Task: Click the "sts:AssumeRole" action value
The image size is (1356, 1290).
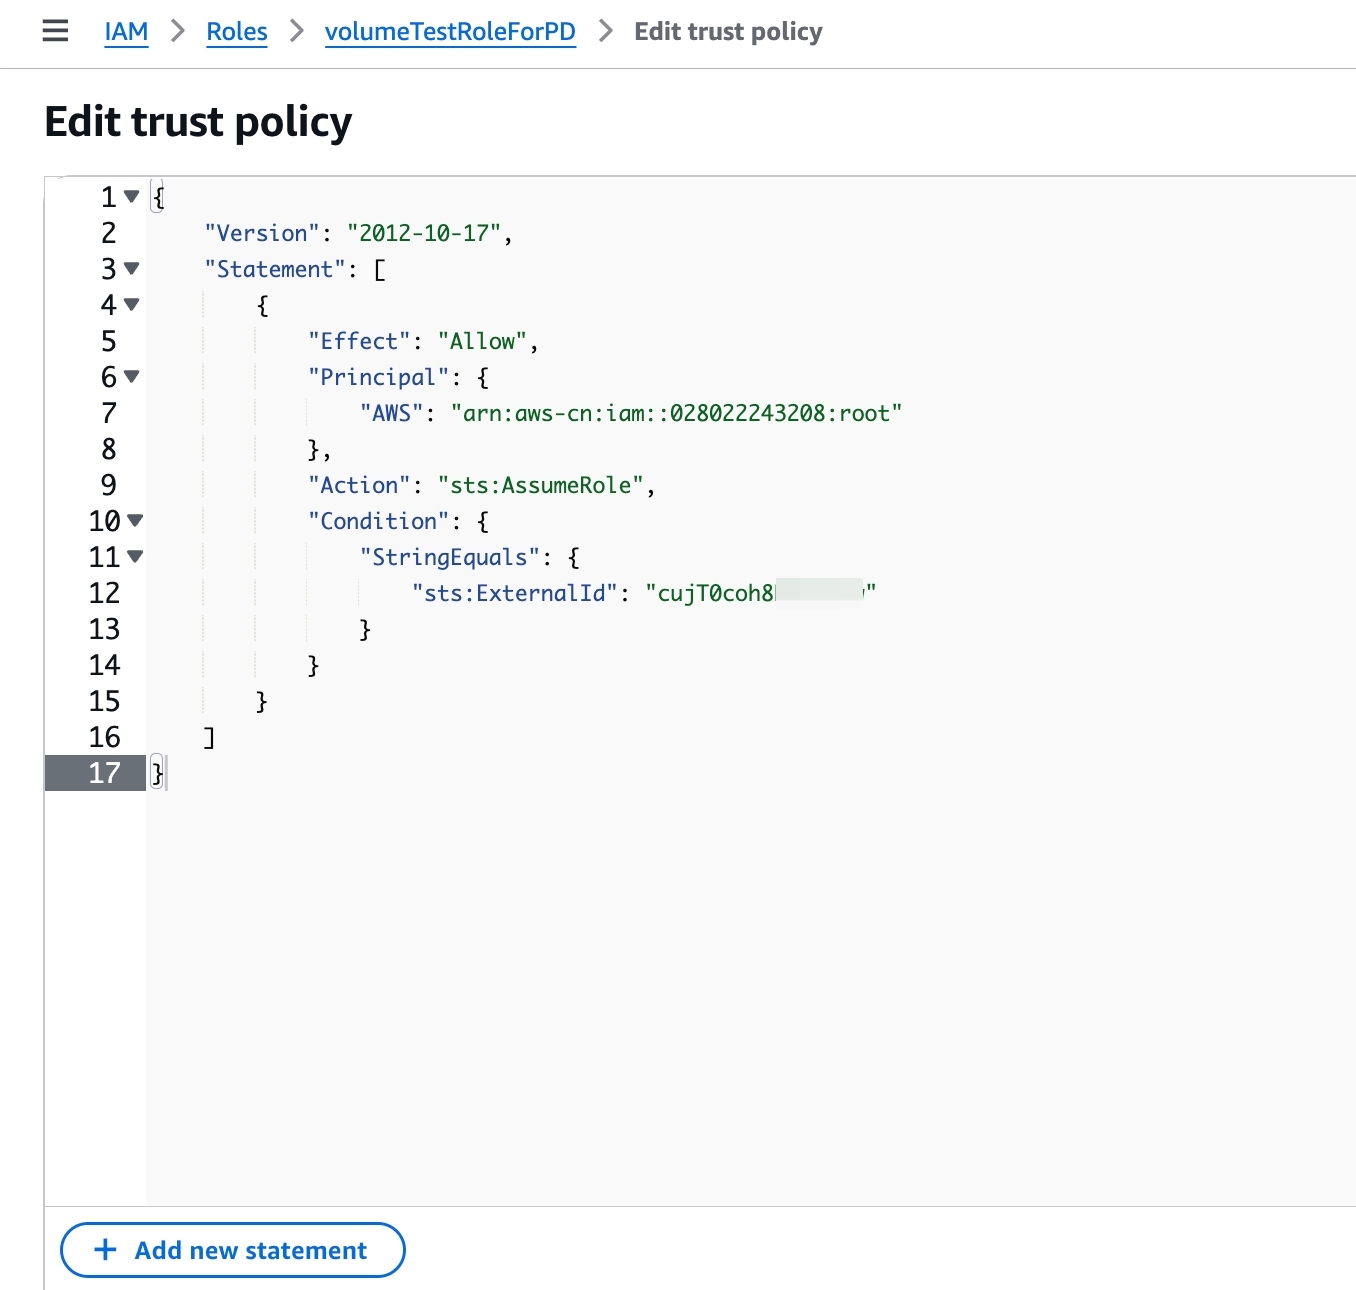Action: (x=540, y=486)
